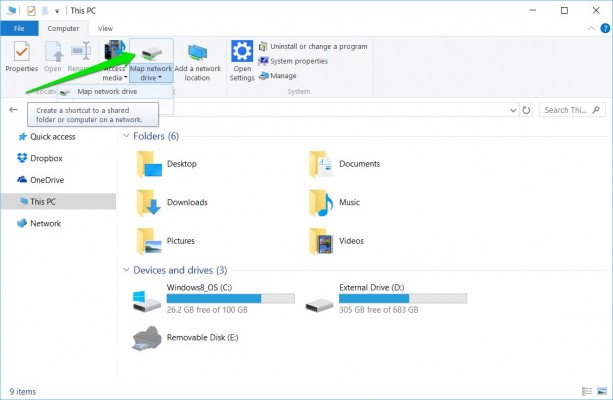Image resolution: width=613 pixels, height=400 pixels.
Task: Open the File menu tab
Action: 18,29
